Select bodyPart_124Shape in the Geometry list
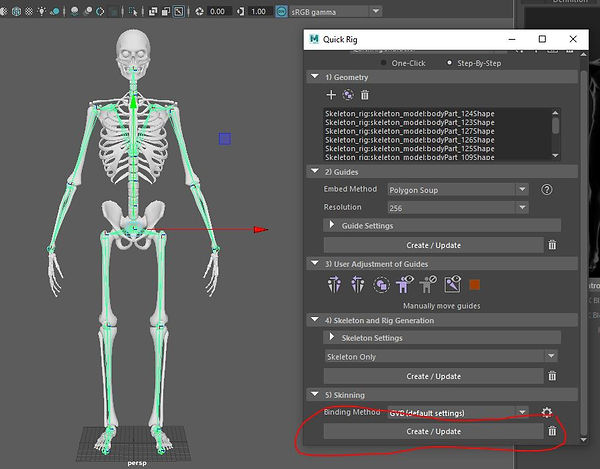 tap(409, 114)
